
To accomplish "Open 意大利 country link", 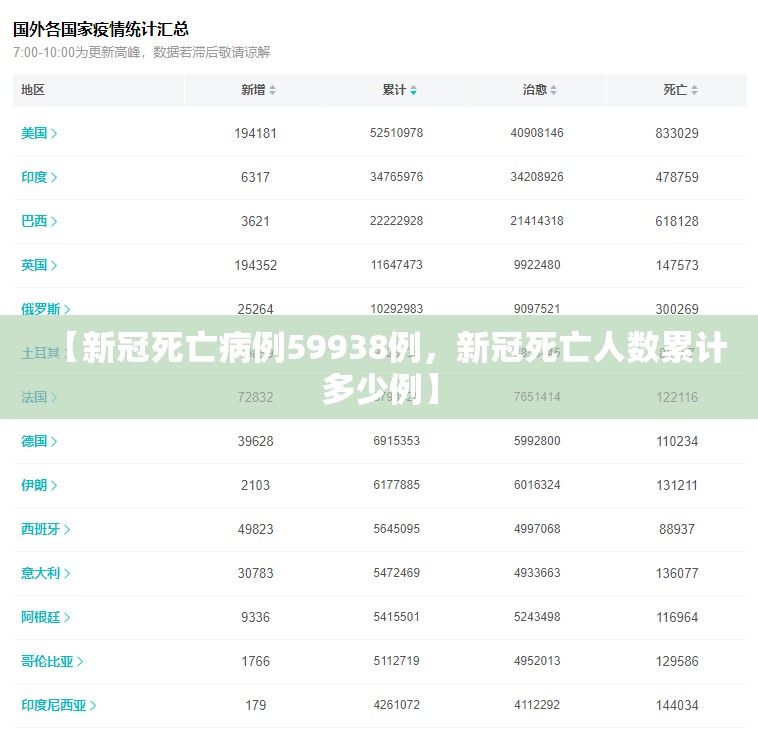I will [46, 573].
